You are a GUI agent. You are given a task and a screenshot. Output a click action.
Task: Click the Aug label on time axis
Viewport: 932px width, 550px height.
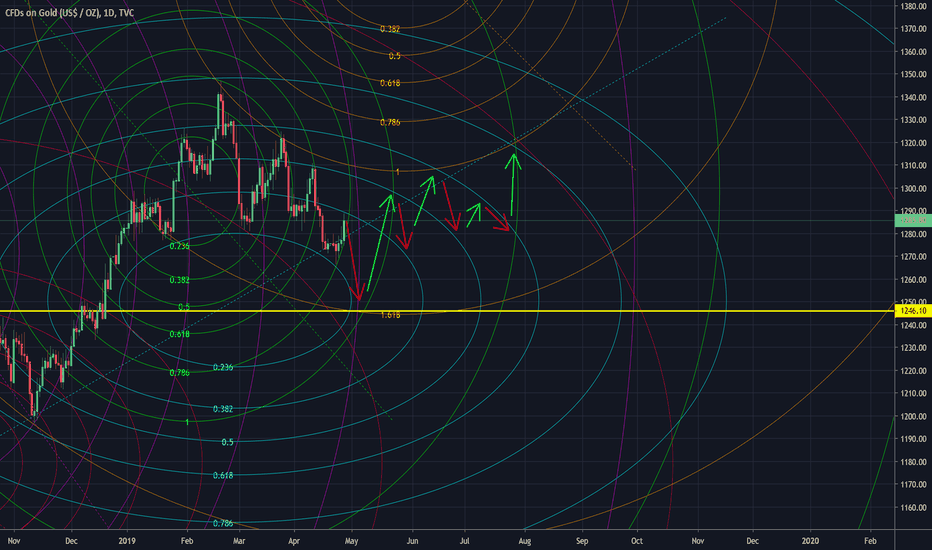(524, 541)
